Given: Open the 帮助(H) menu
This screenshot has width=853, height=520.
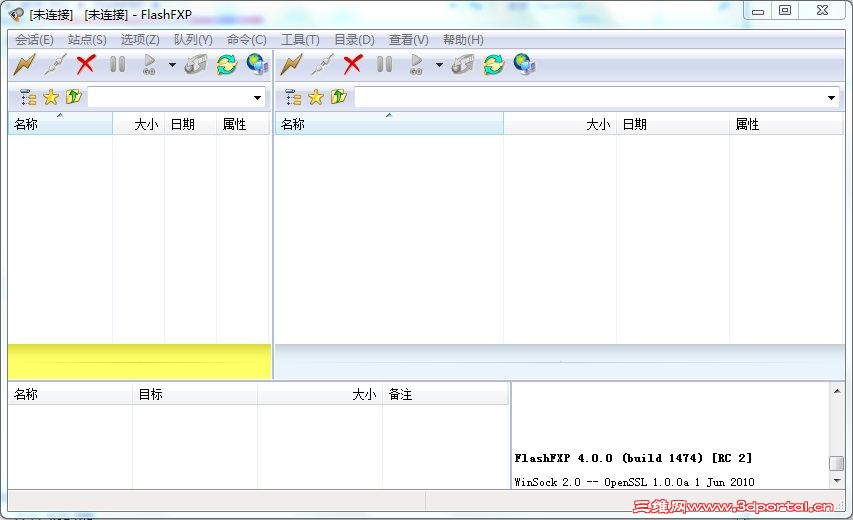Looking at the screenshot, I should coord(463,40).
